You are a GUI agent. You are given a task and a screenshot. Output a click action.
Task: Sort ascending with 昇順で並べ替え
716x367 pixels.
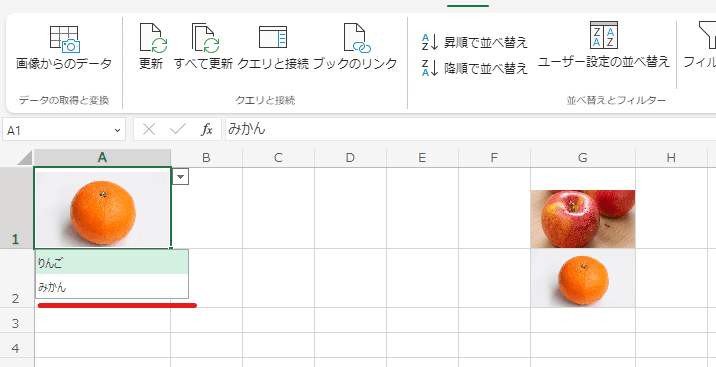click(x=474, y=42)
